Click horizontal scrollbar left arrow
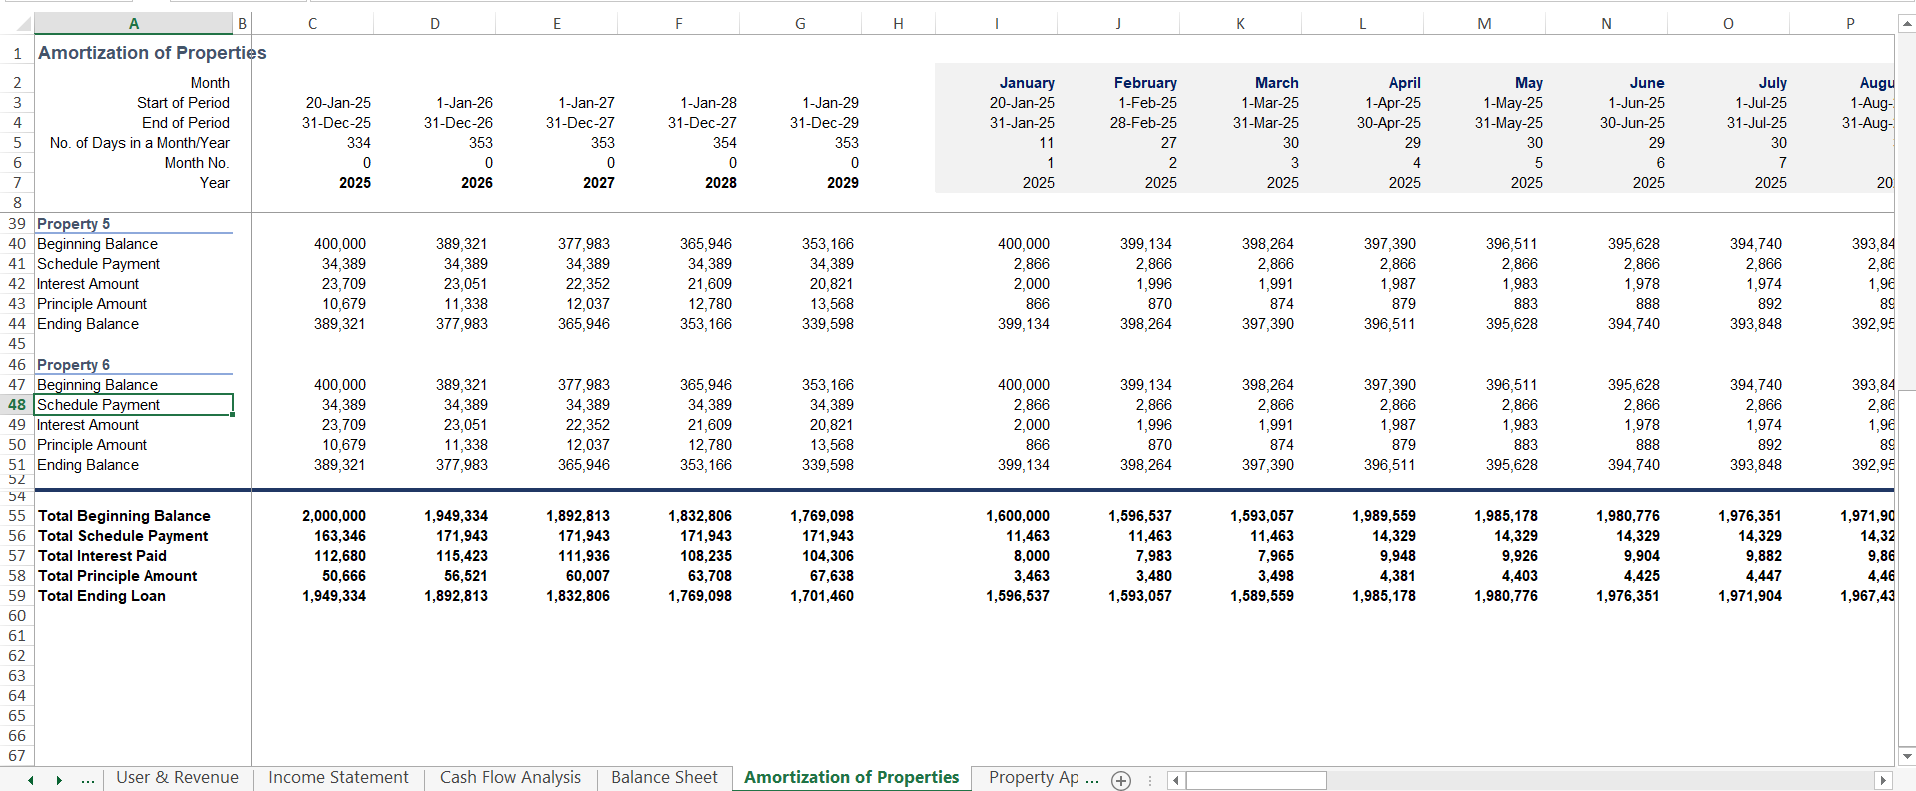The height and width of the screenshot is (791, 1916). [1176, 780]
